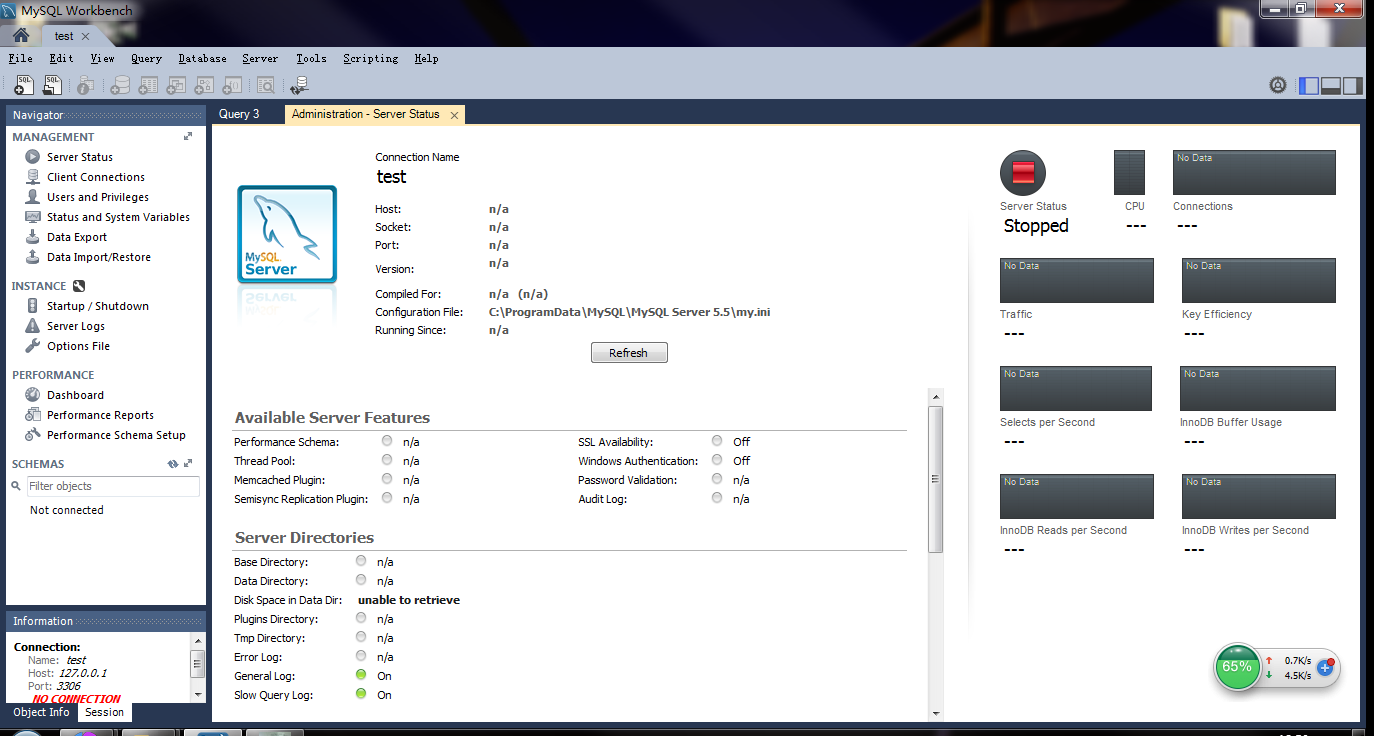Click the Information panel scrollbar up arrow
The width and height of the screenshot is (1374, 736).
[198, 641]
